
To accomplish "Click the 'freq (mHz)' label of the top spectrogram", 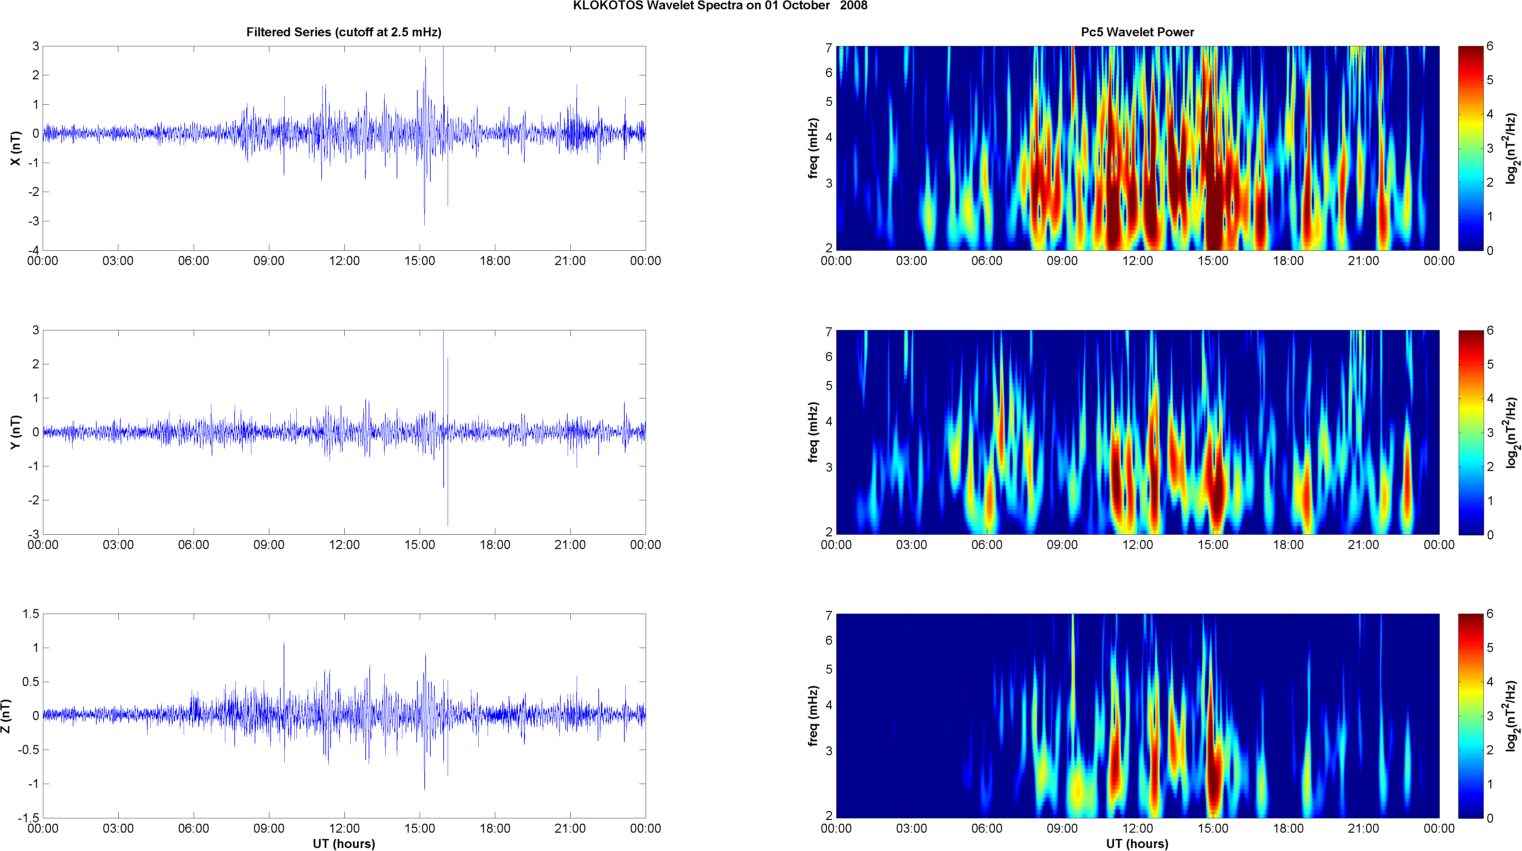I will (814, 148).
